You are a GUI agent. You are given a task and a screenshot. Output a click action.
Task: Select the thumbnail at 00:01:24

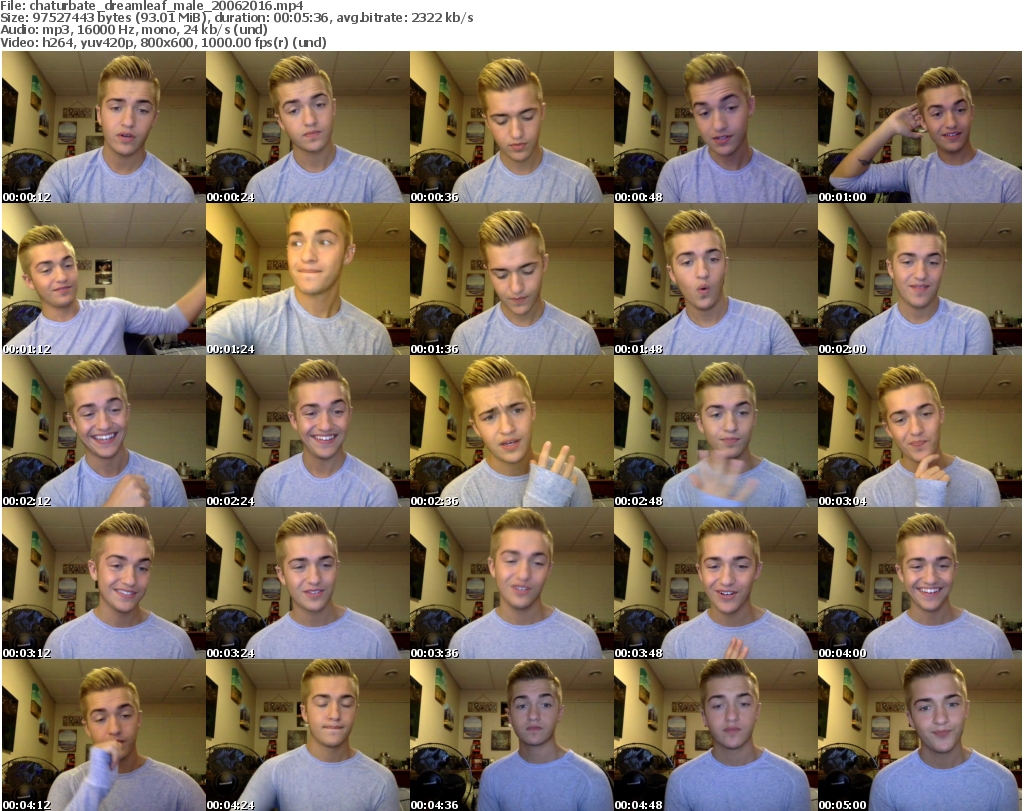[308, 279]
